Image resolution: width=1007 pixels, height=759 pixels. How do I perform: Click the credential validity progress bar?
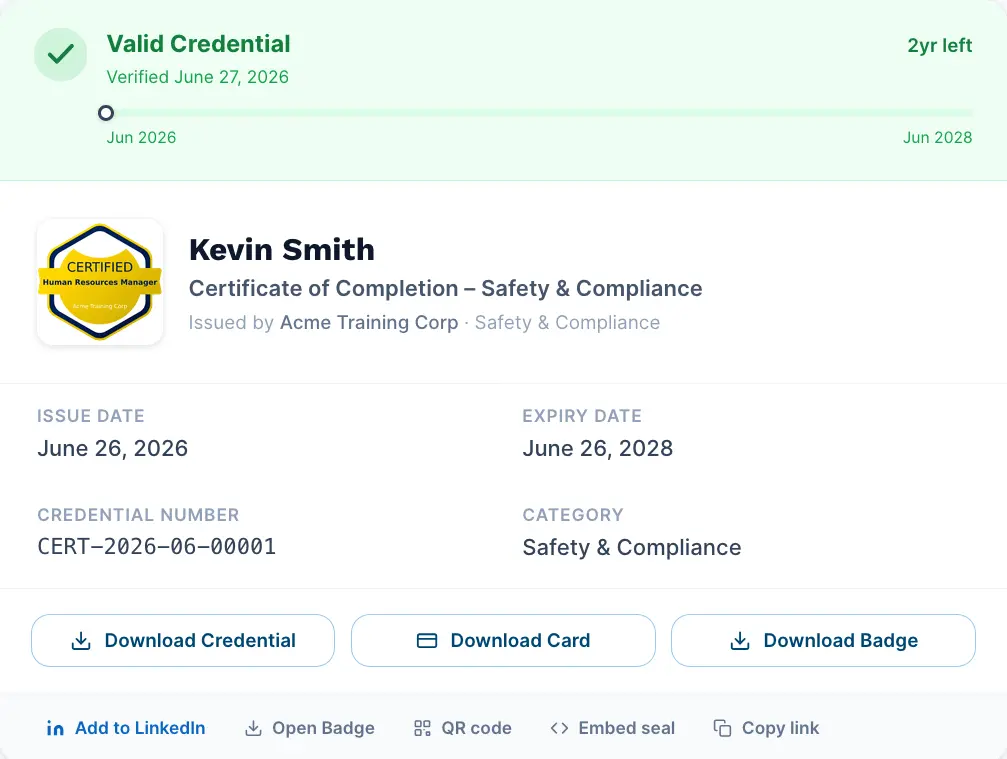click(539, 113)
